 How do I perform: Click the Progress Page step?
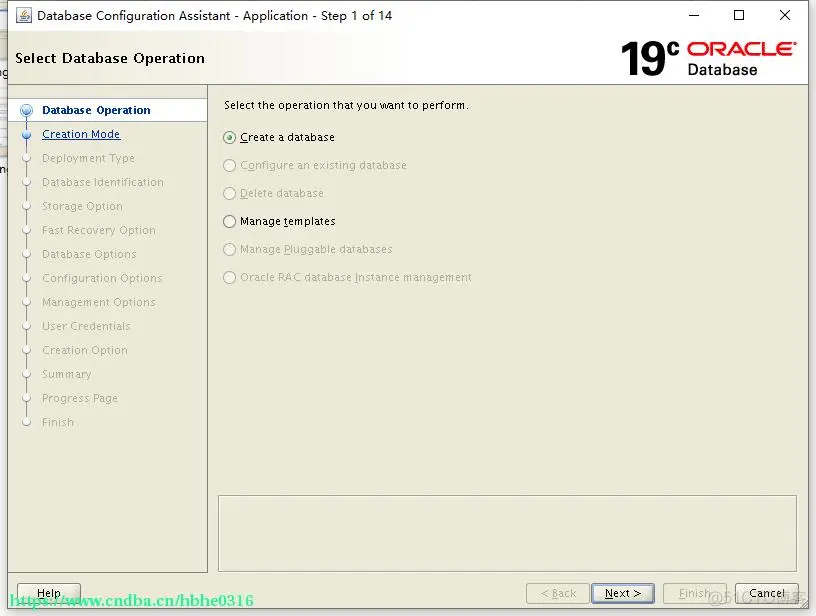[x=80, y=398]
